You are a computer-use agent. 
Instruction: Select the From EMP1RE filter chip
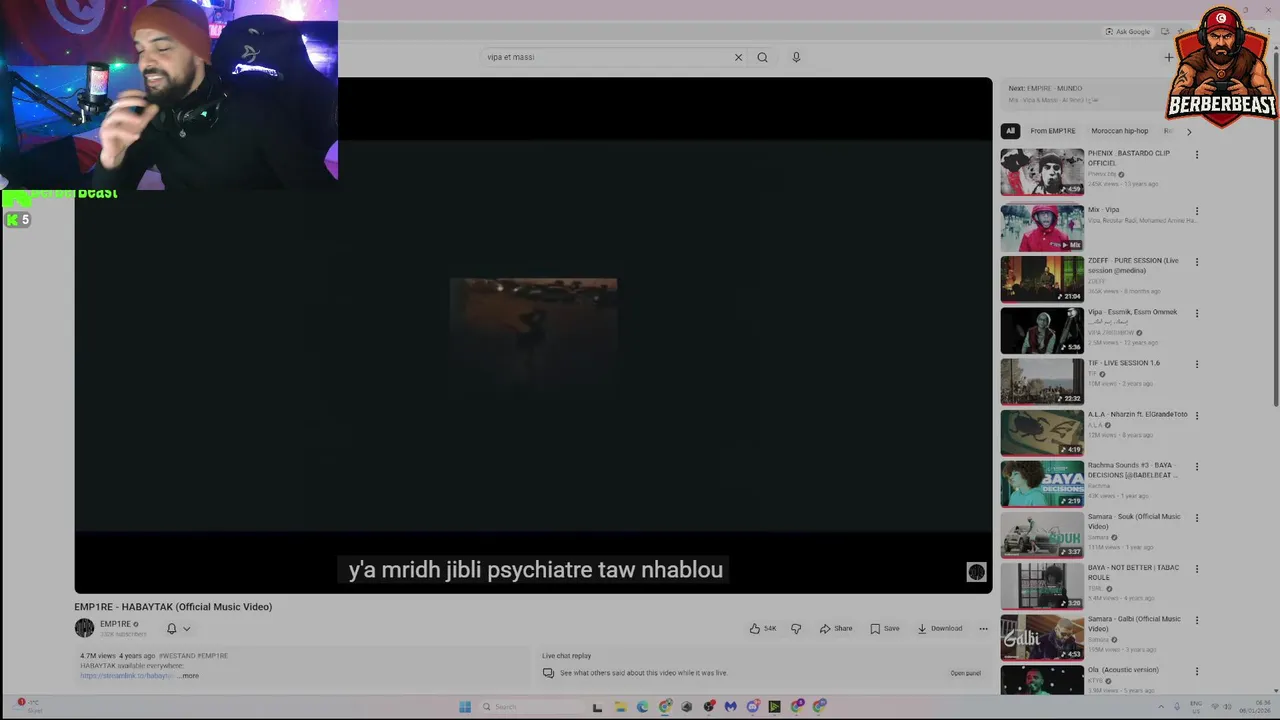tap(1053, 131)
